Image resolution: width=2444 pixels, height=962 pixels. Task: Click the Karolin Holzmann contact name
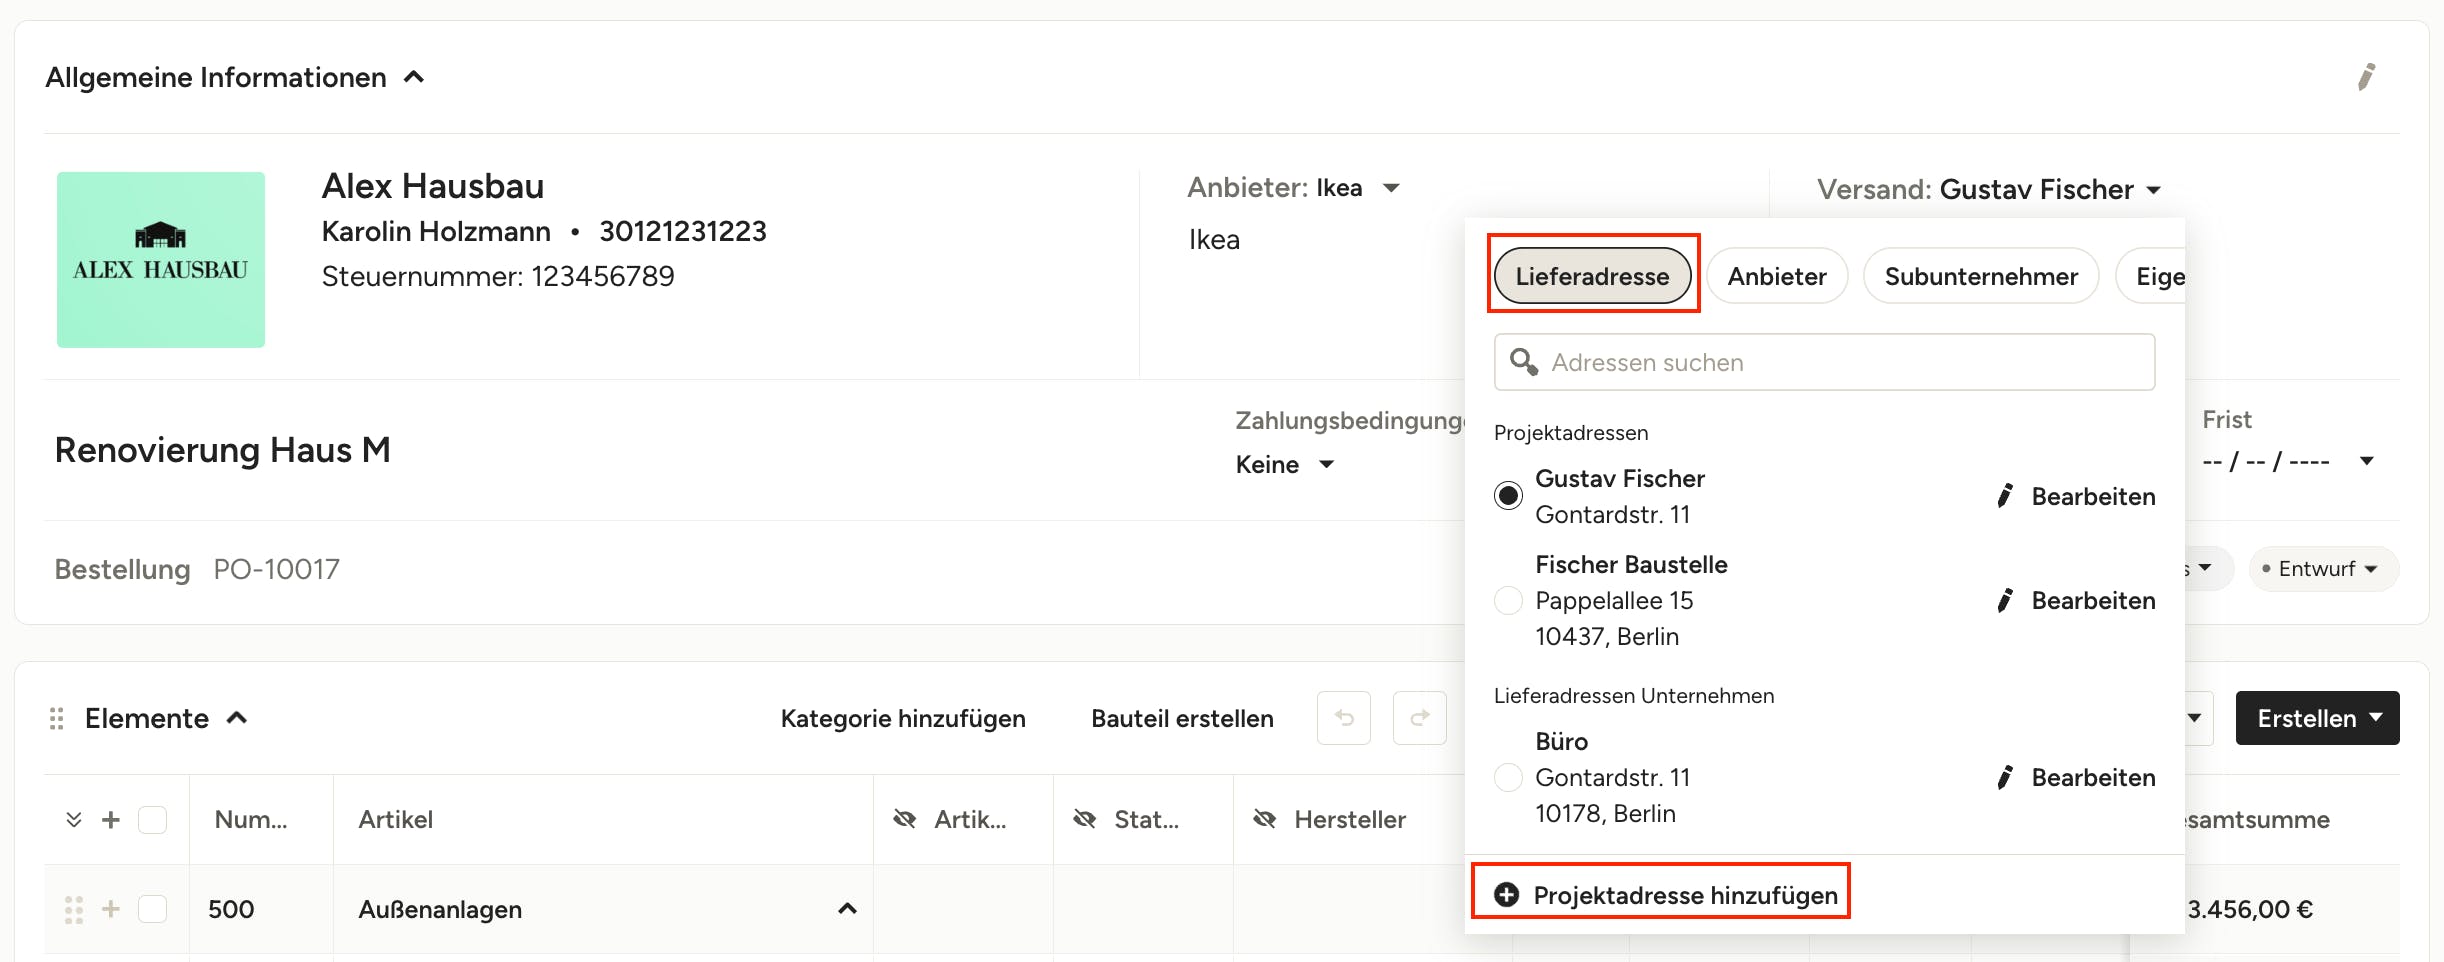point(436,231)
